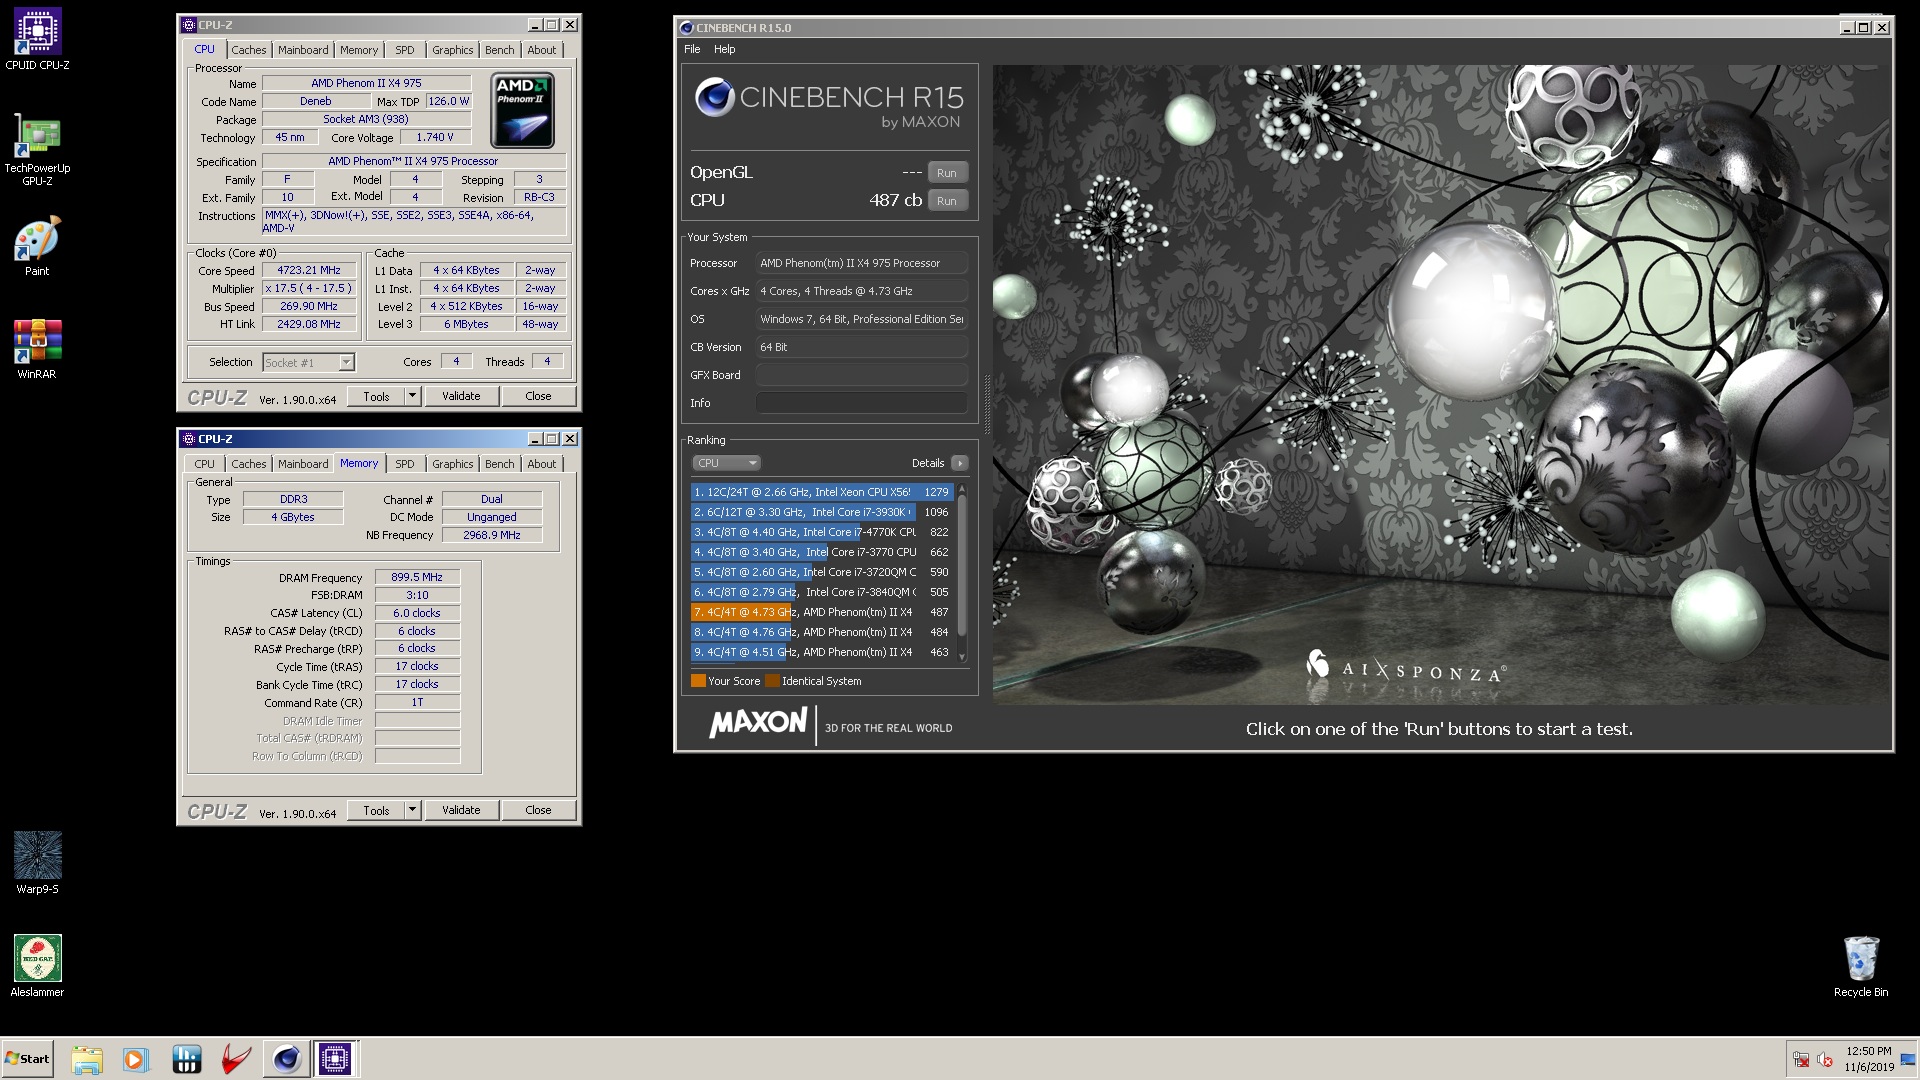Open the About tab in lower CPU-Z window
This screenshot has width=1920, height=1080.
click(x=541, y=464)
